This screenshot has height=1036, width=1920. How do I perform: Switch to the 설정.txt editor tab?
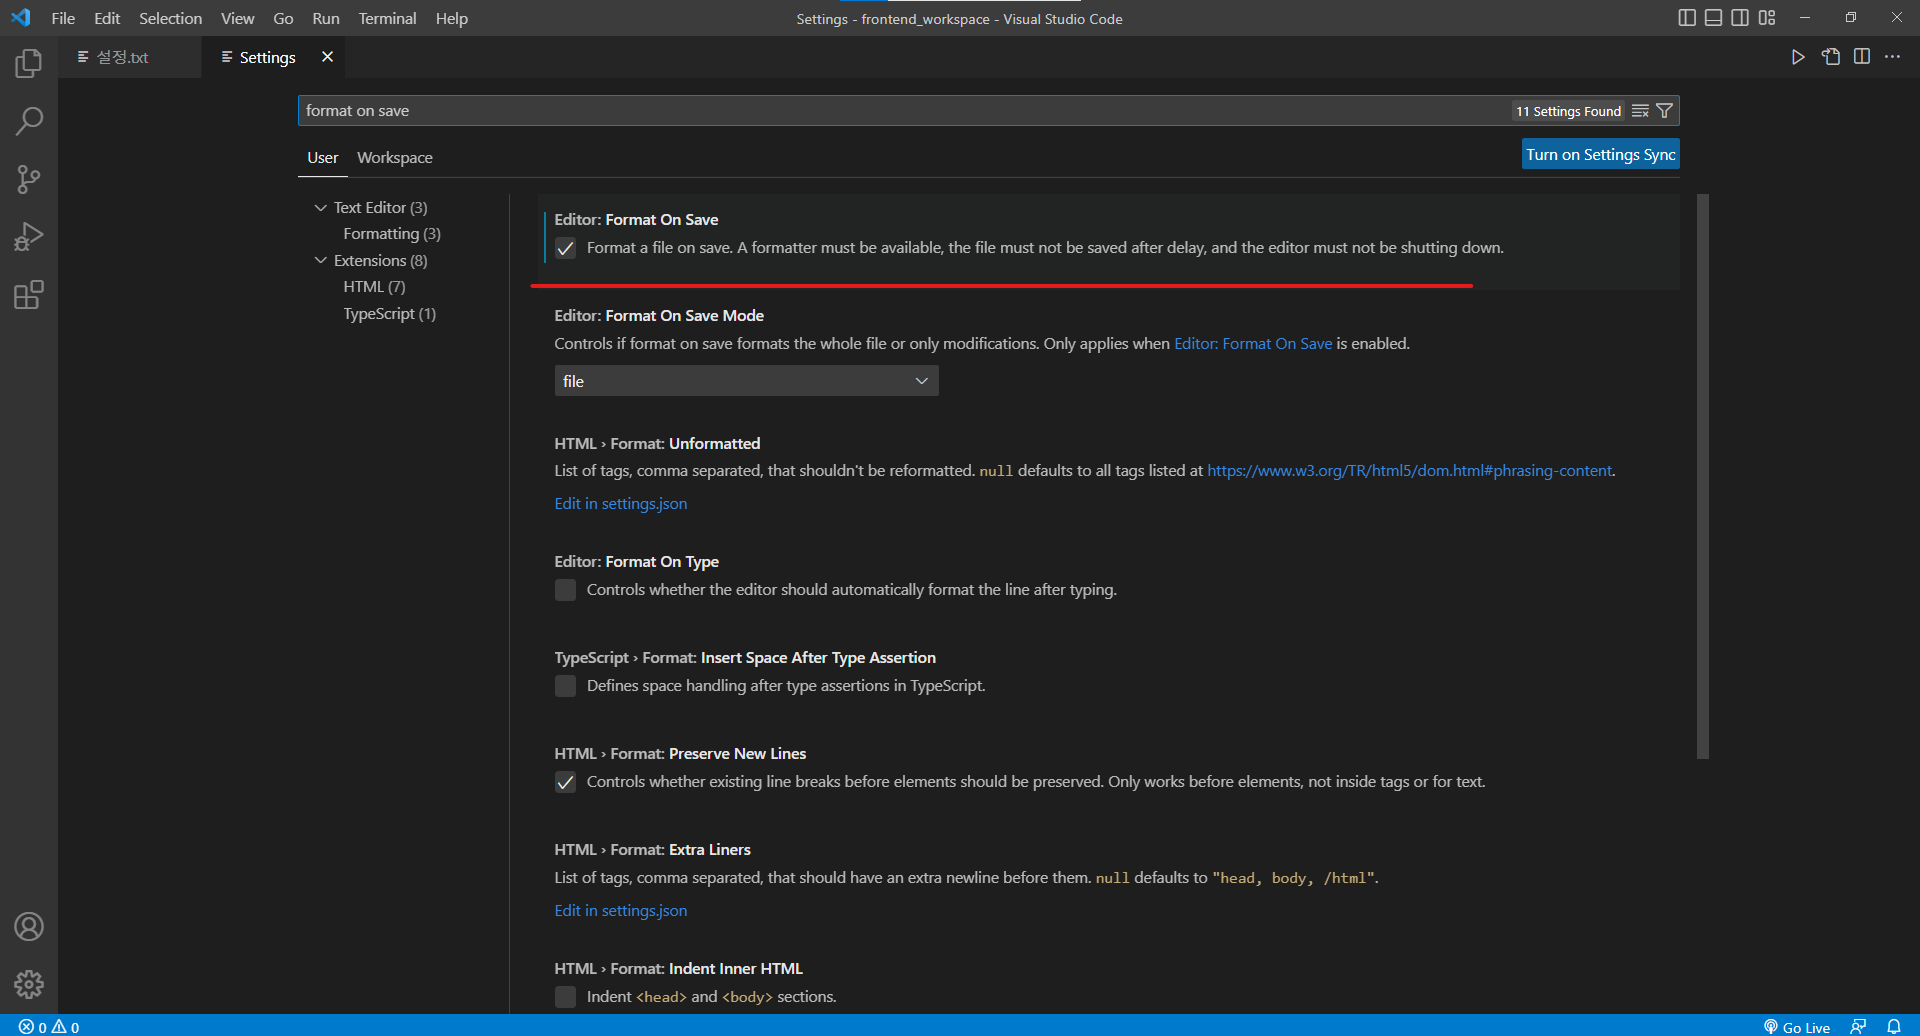click(x=129, y=57)
